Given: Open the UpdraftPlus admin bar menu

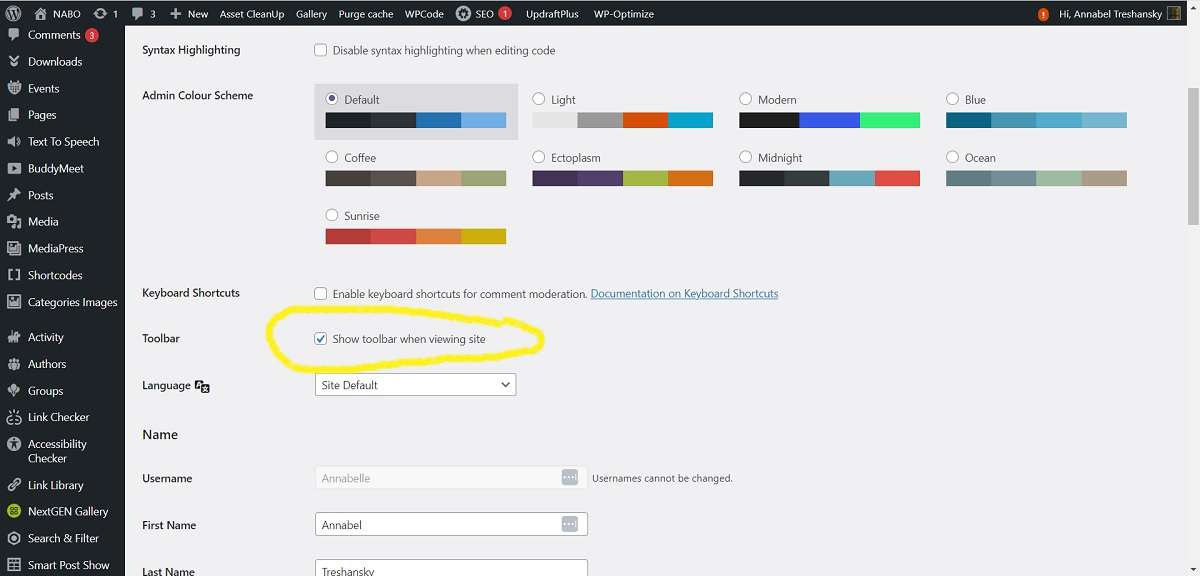Looking at the screenshot, I should (x=552, y=14).
